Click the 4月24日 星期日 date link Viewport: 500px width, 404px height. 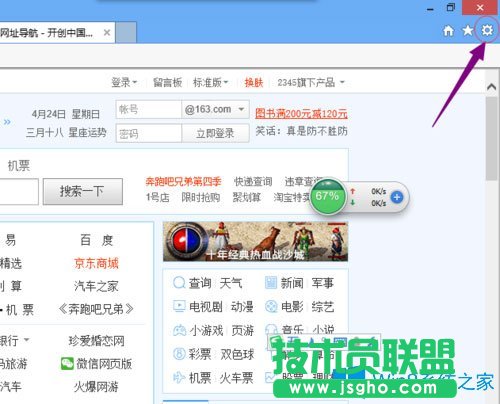(66, 114)
